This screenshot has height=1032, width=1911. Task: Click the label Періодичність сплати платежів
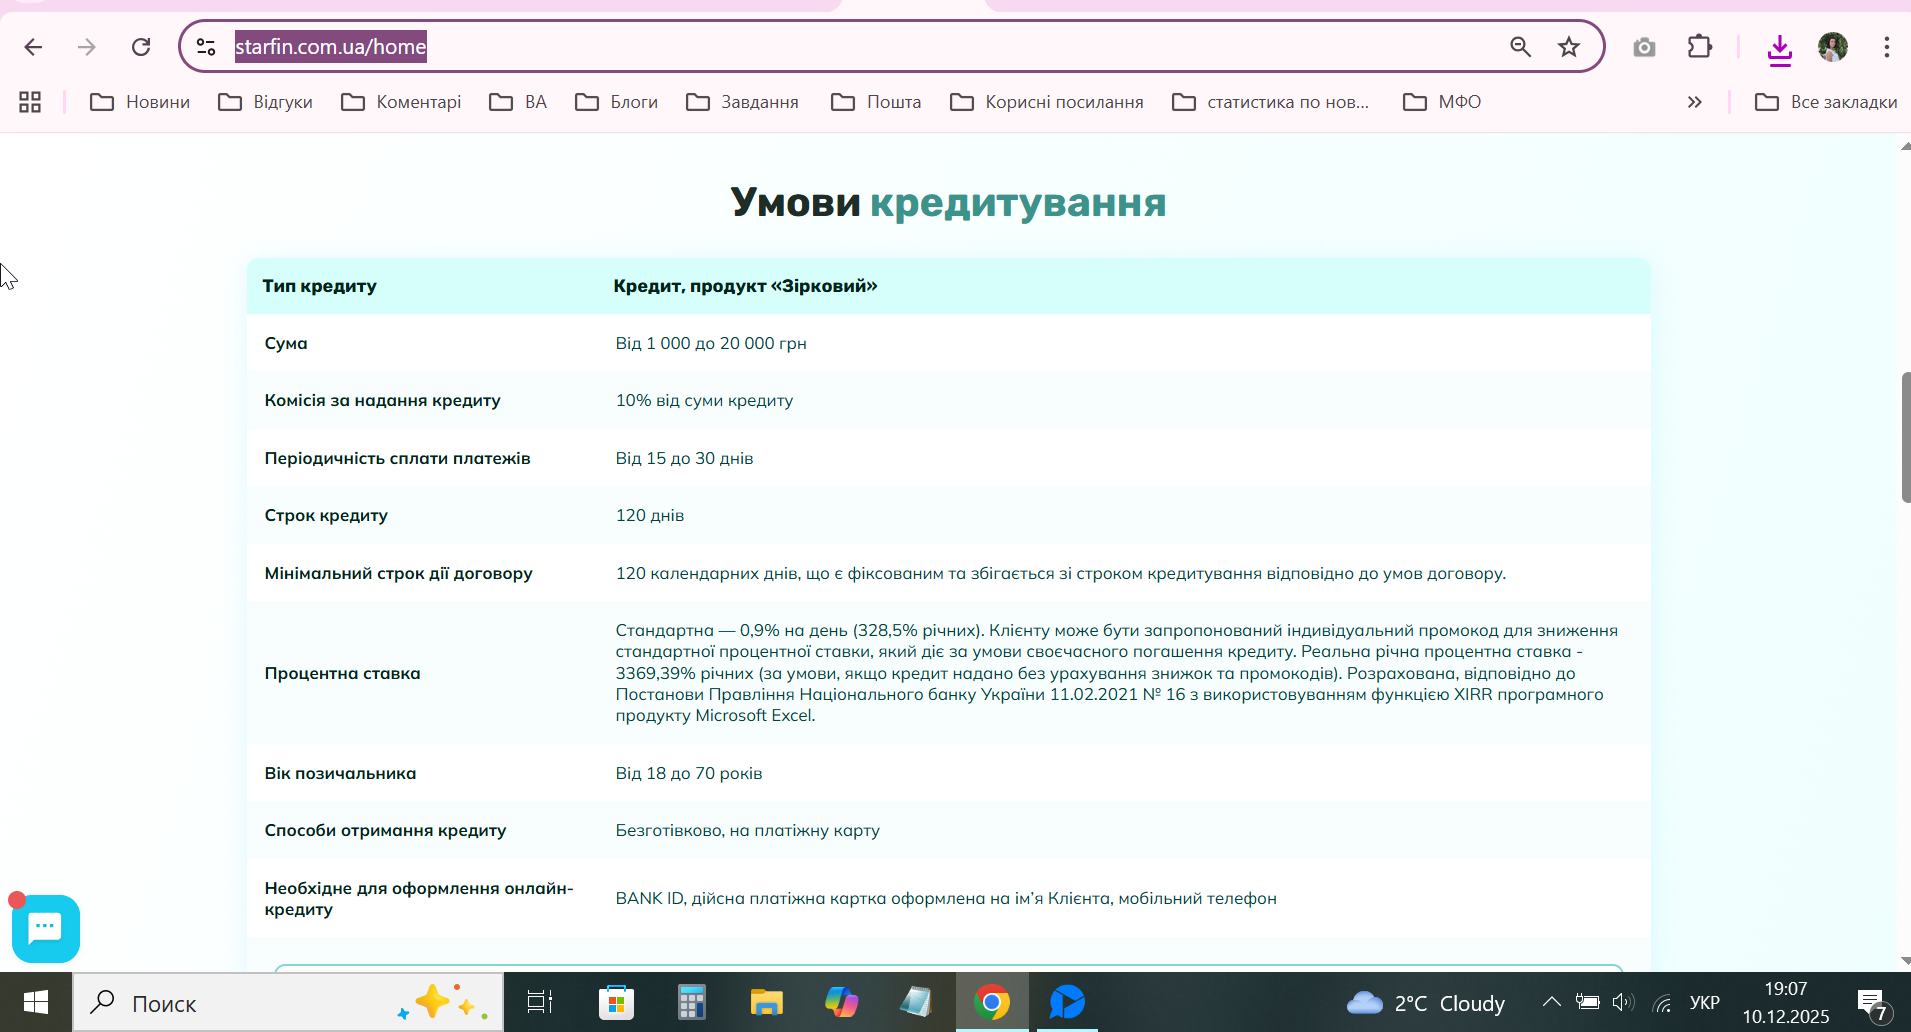397,458
